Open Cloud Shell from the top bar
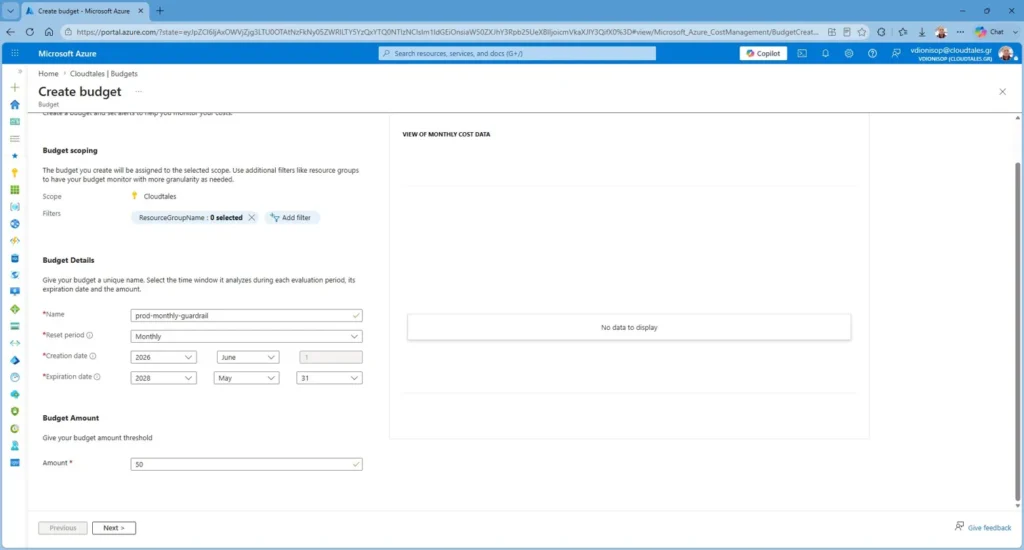The image size is (1024, 550). pos(802,54)
